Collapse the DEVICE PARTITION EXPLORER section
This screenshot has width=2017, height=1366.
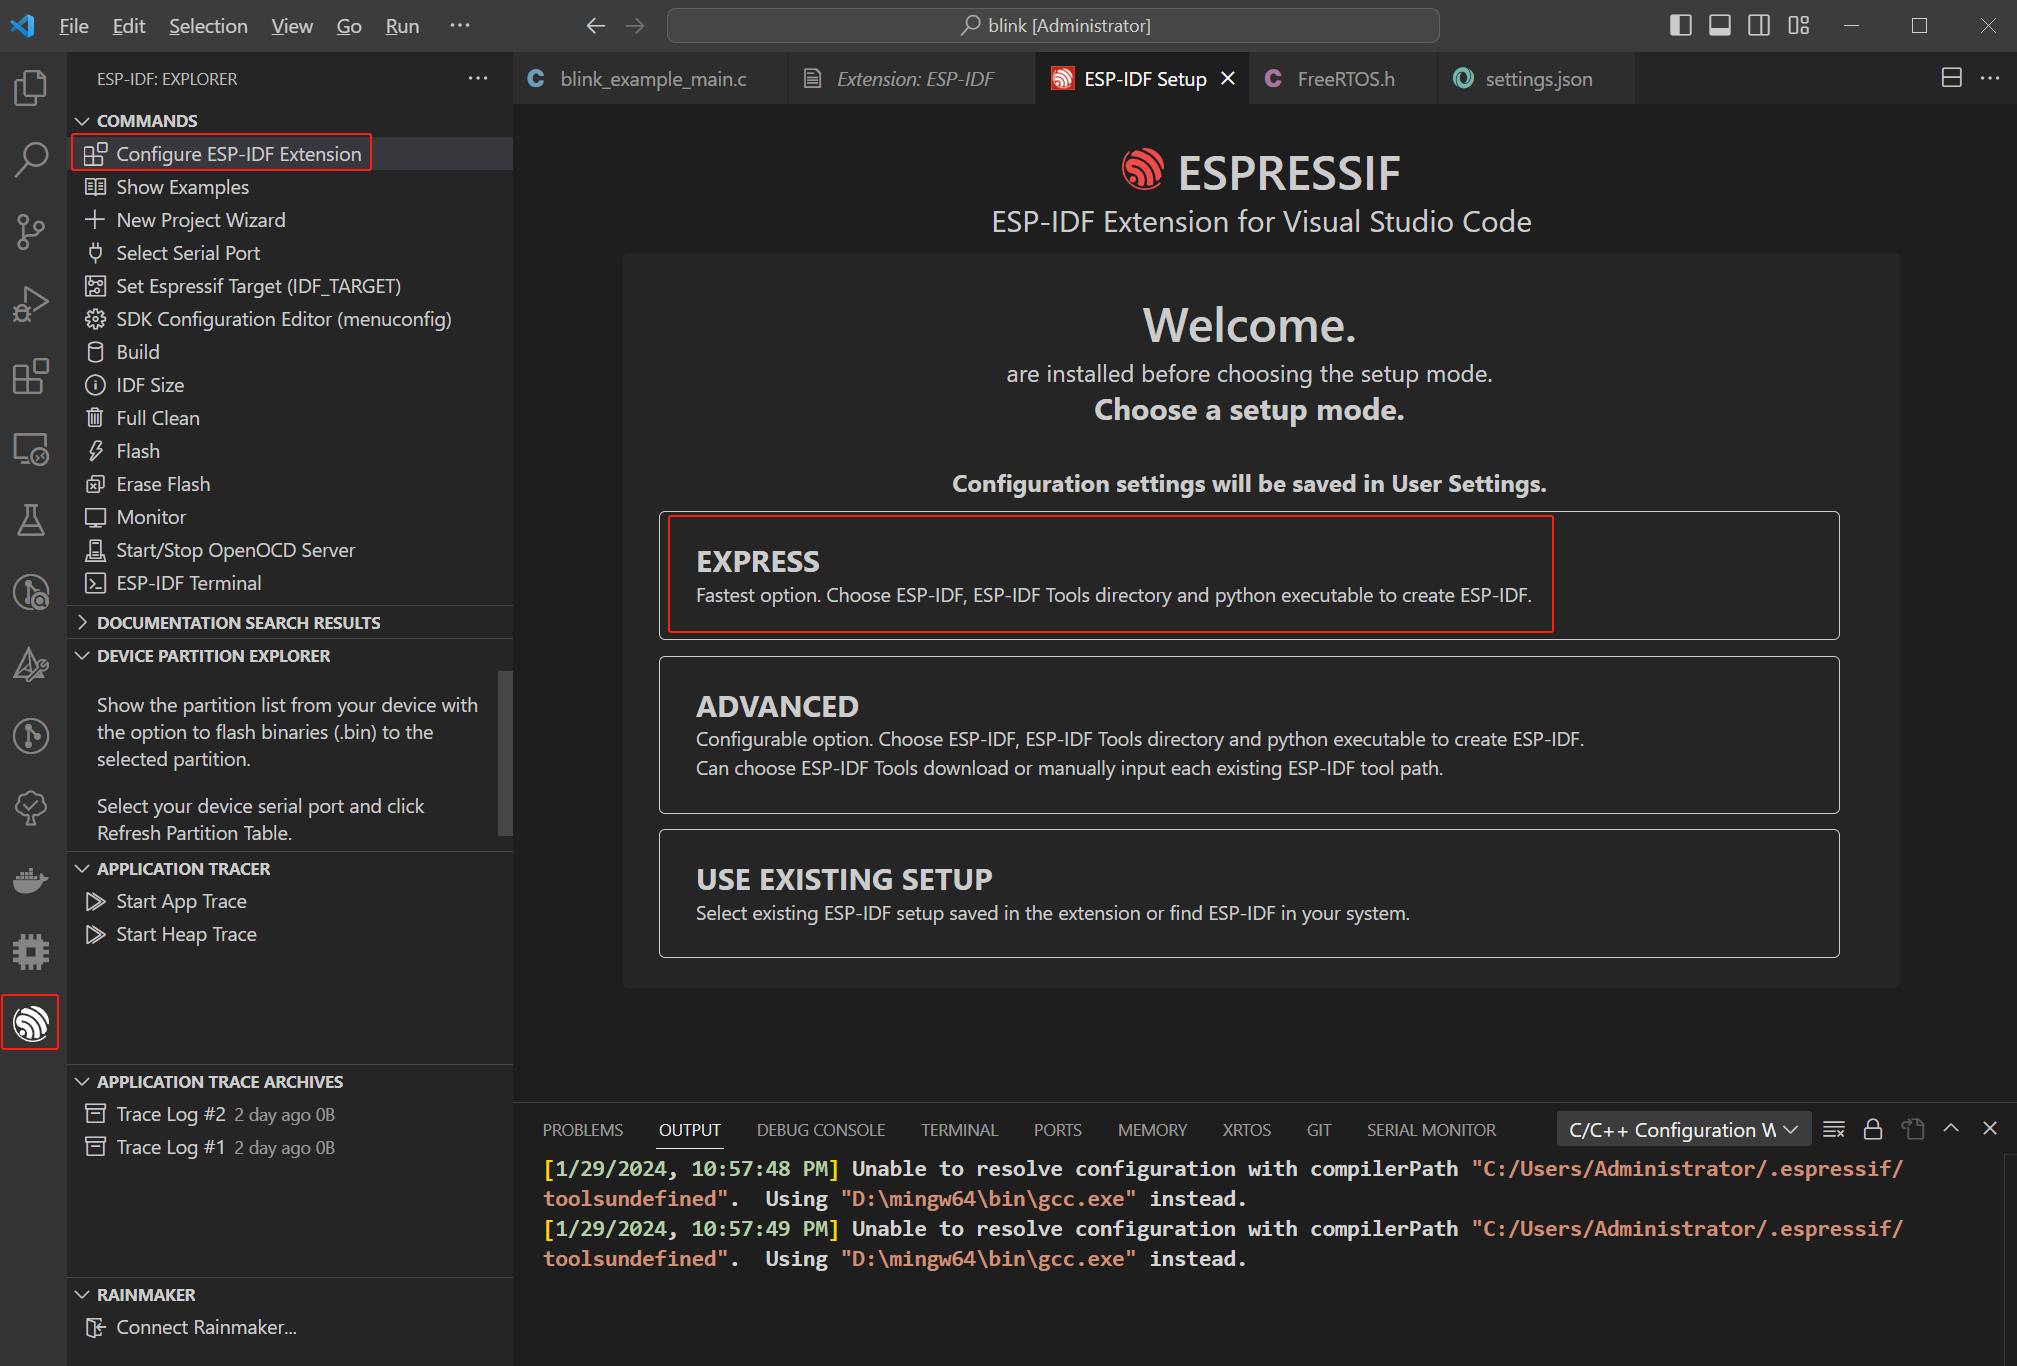290,656
